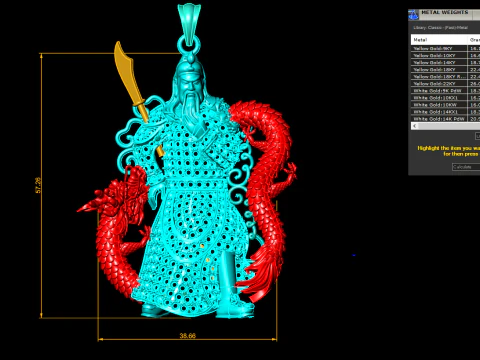The image size is (480, 360).
Task: Click the metal list scroll-left arrow
Action: 415,126
